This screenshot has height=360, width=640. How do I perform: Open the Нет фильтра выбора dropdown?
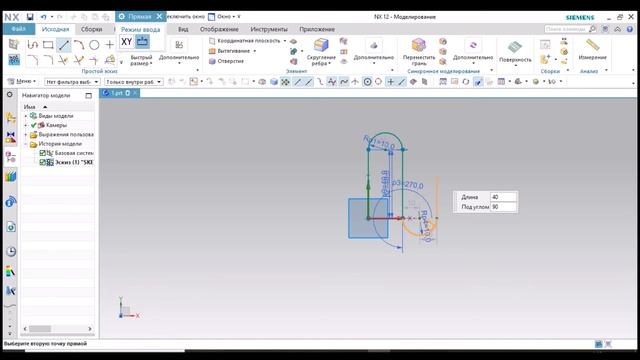tap(72, 82)
